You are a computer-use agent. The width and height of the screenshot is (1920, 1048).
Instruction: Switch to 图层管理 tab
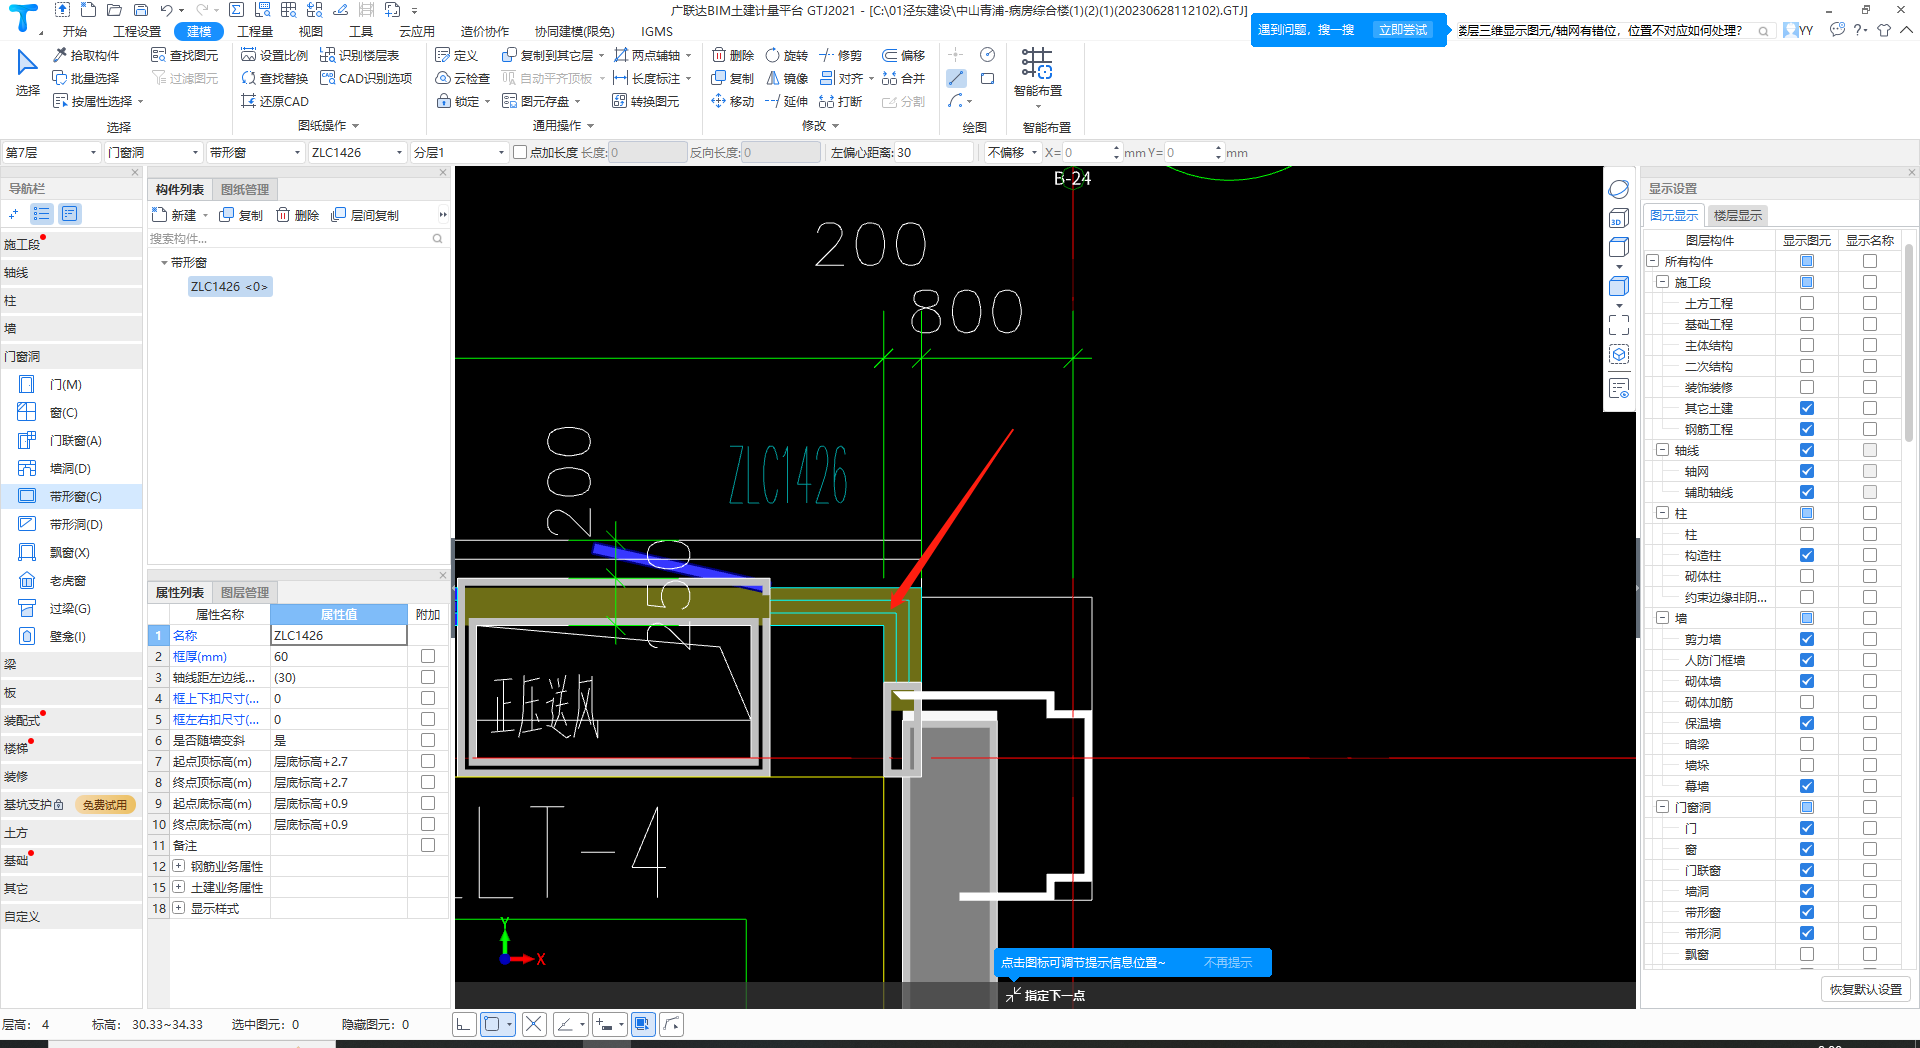[x=245, y=592]
